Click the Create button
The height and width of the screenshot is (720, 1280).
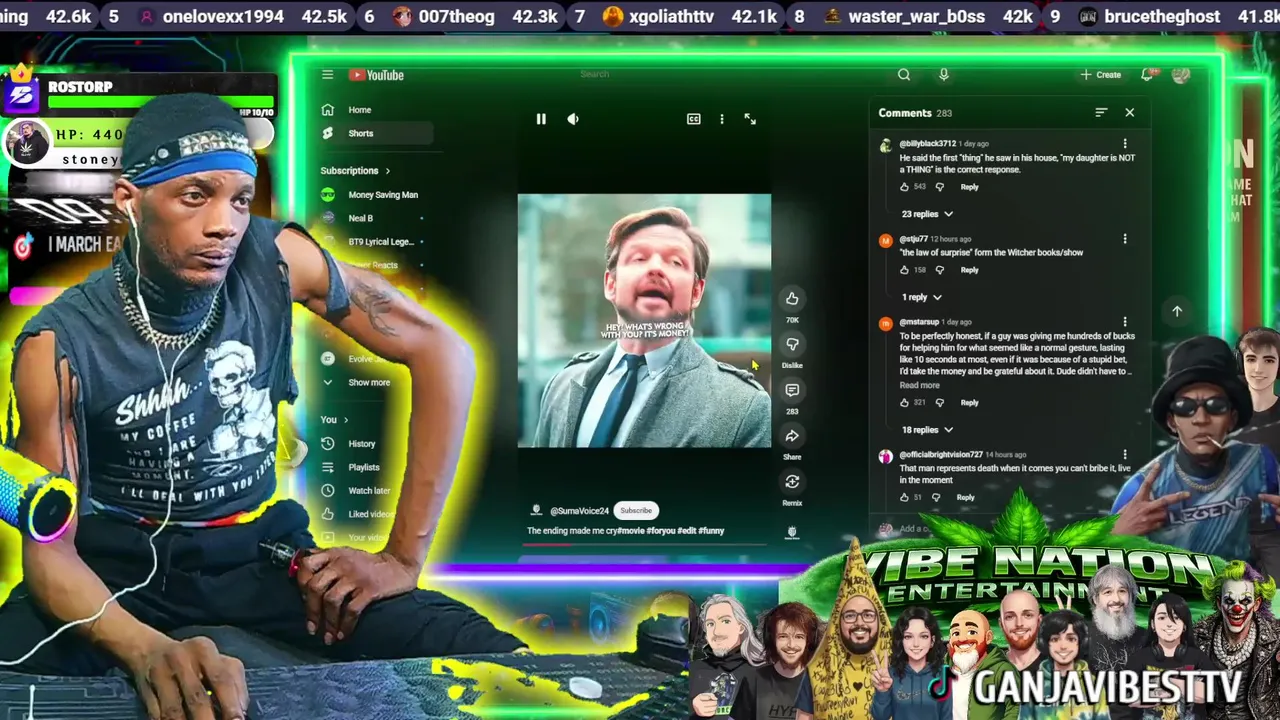tap(1101, 75)
